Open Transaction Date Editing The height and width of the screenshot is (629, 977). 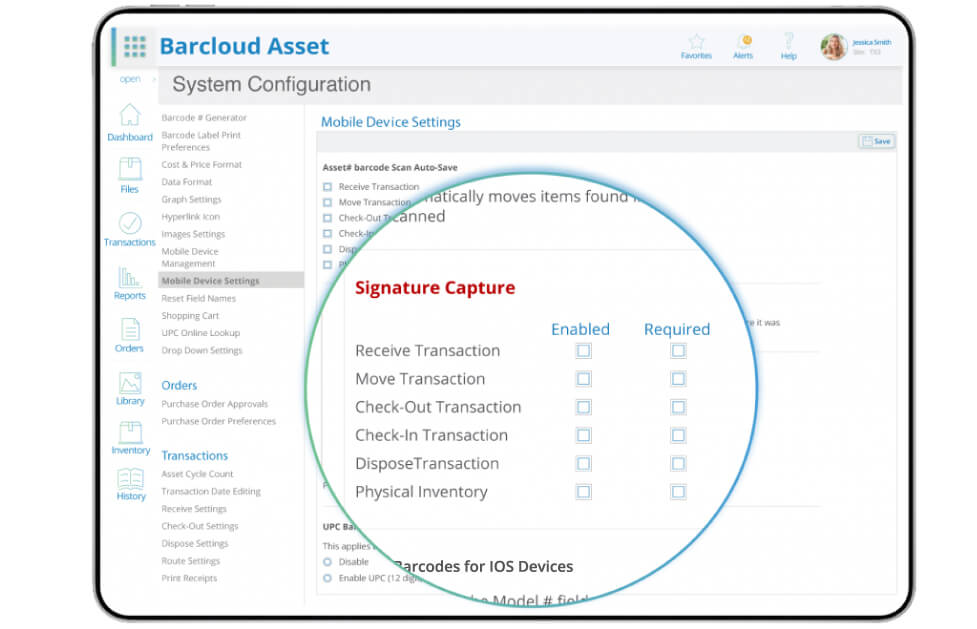pos(211,491)
